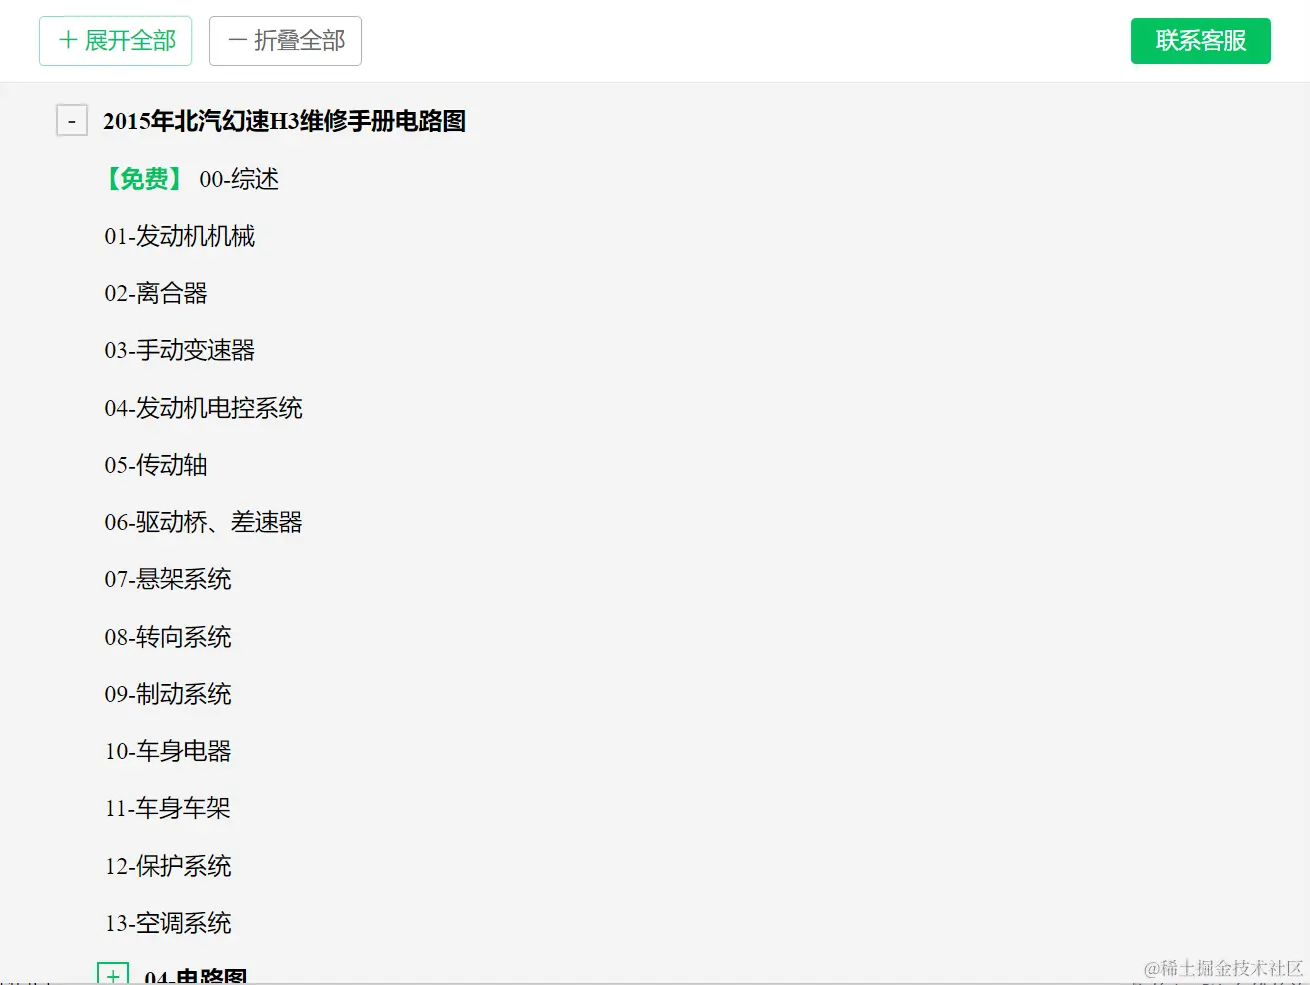Open the 12-保护系统 chapter
The height and width of the screenshot is (985, 1310).
[168, 866]
